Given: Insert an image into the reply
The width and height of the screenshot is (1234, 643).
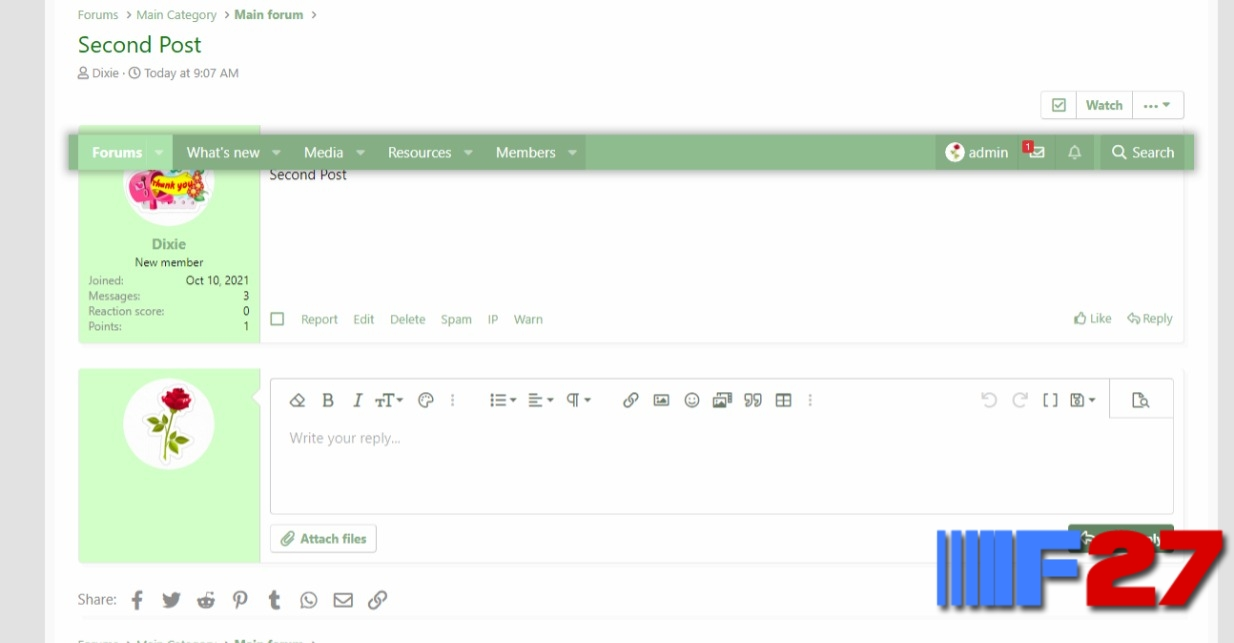Looking at the screenshot, I should click(x=661, y=400).
